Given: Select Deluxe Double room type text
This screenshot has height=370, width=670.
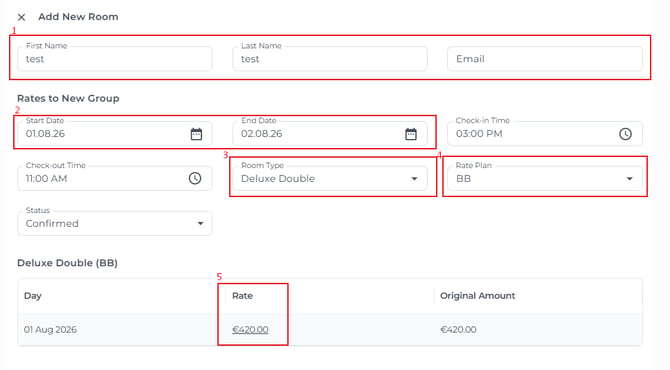Looking at the screenshot, I should click(x=278, y=179).
